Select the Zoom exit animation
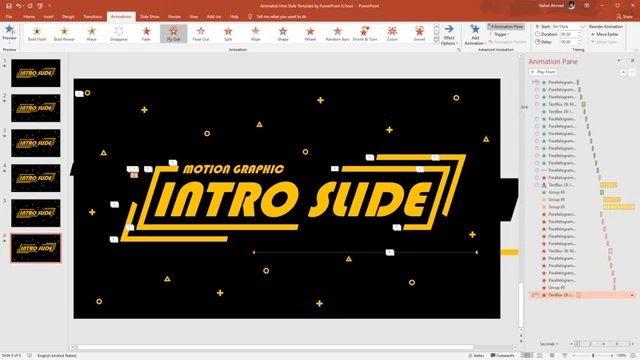This screenshot has height=360, width=640. pos(392,33)
